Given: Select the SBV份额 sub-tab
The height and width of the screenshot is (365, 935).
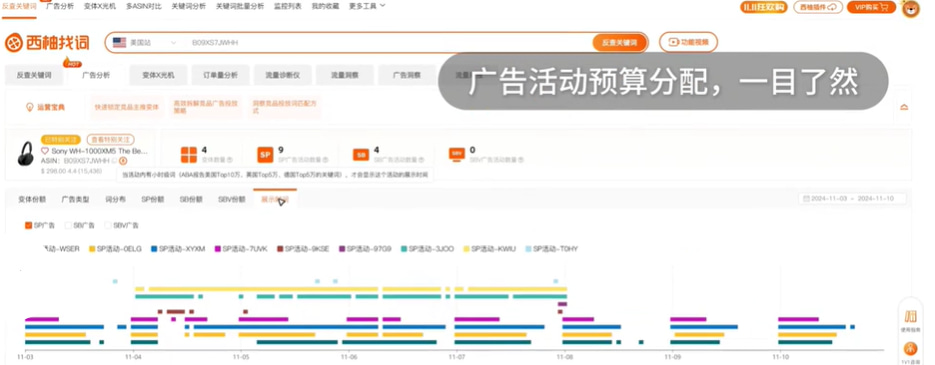Looking at the screenshot, I should [231, 199].
